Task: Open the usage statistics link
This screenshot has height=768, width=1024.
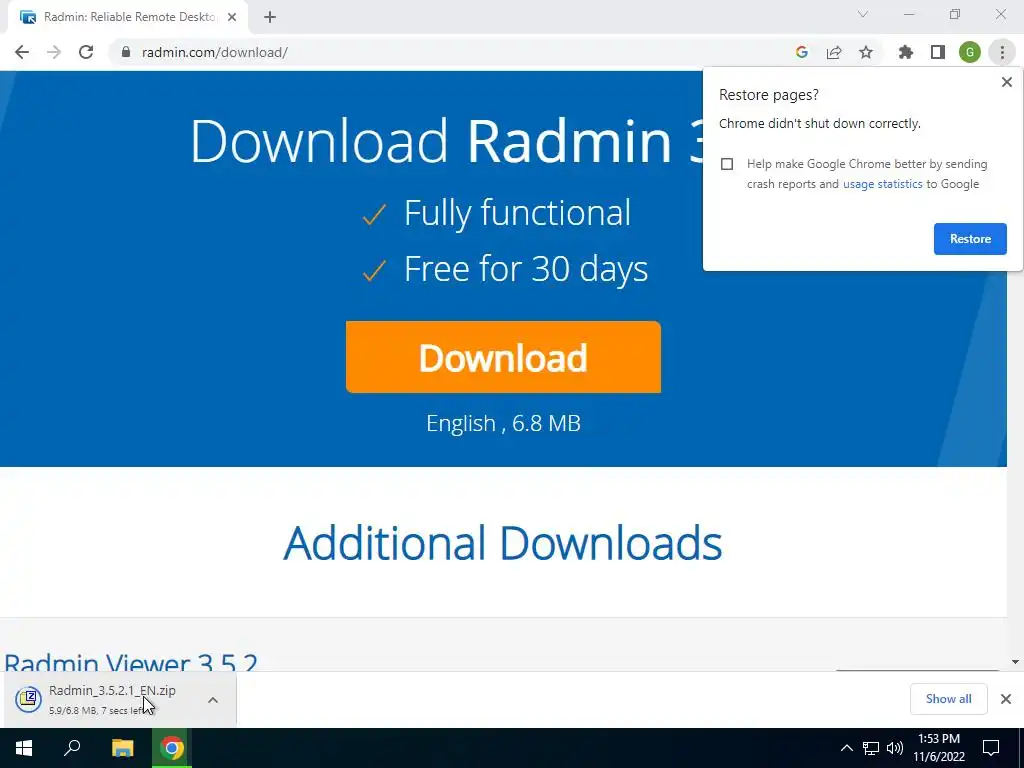Action: 882,184
